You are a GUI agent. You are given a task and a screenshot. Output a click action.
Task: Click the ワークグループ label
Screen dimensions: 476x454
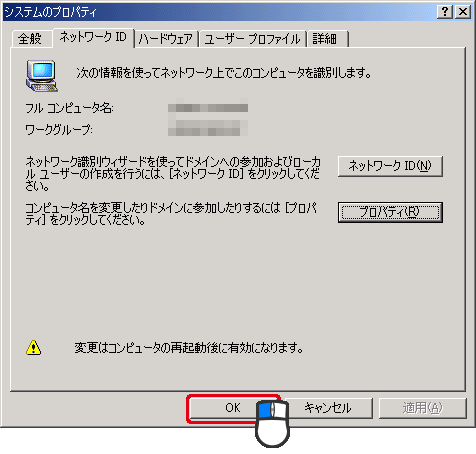(x=59, y=129)
